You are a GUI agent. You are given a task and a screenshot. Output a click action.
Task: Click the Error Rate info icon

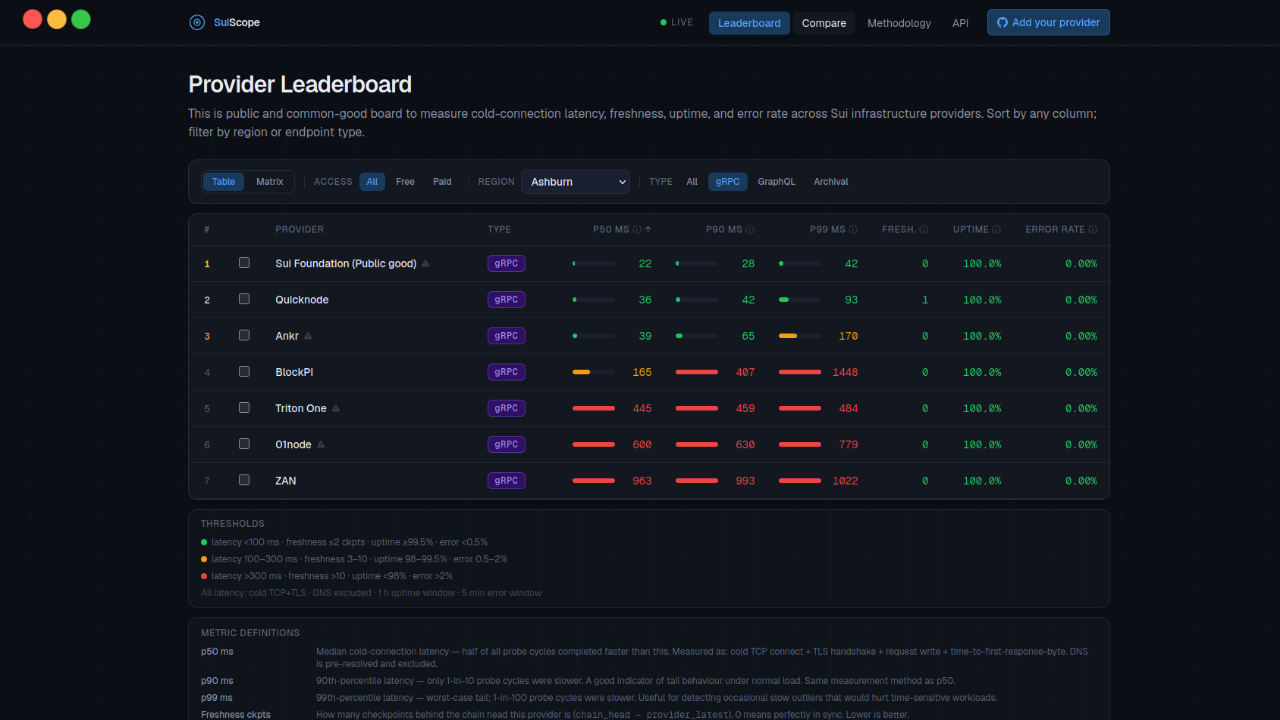click(1093, 229)
